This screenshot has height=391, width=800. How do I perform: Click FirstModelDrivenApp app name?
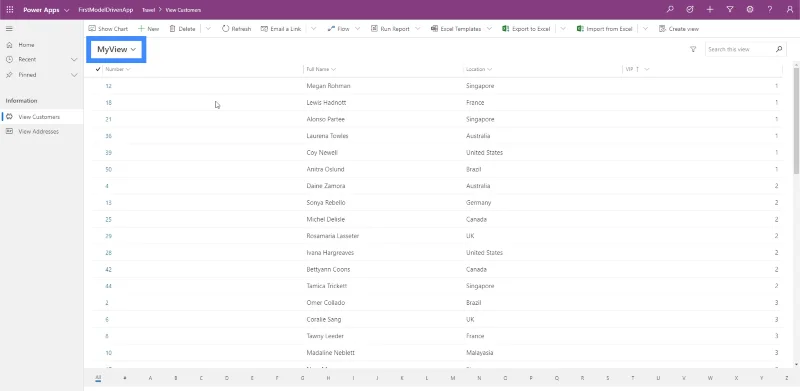coord(106,10)
